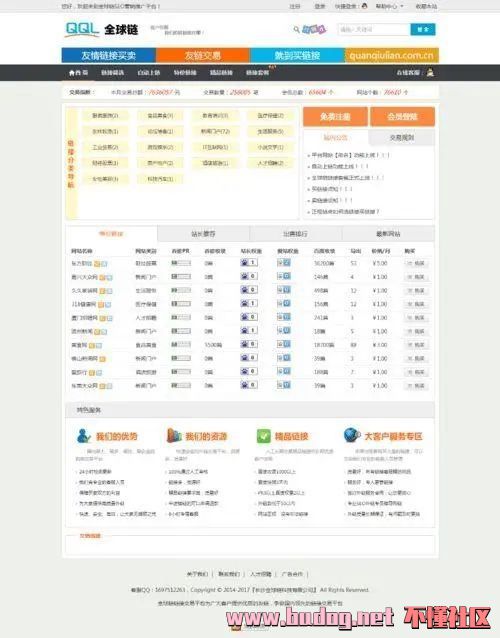Image resolution: width=500 pixels, height=638 pixels.
Task: Open the 交易规则 tab in the right panel
Action: (x=402, y=138)
